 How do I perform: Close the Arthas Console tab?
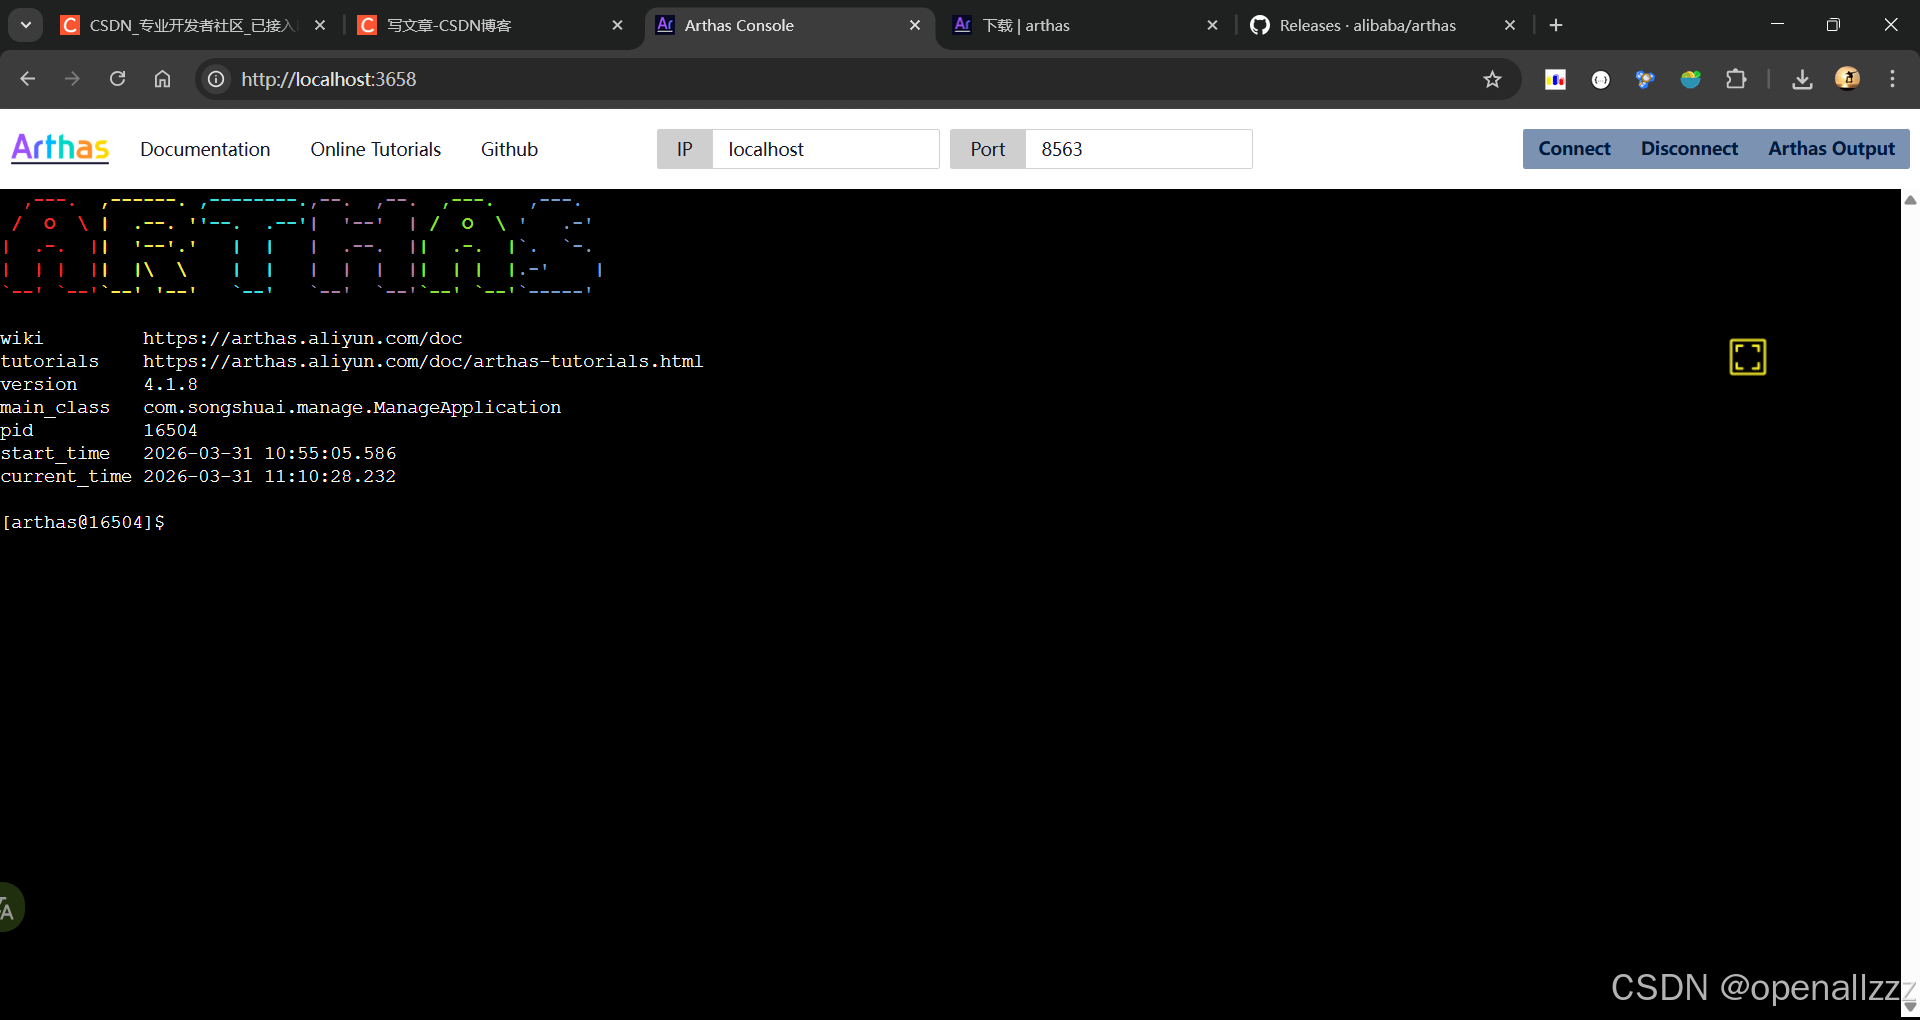(915, 25)
